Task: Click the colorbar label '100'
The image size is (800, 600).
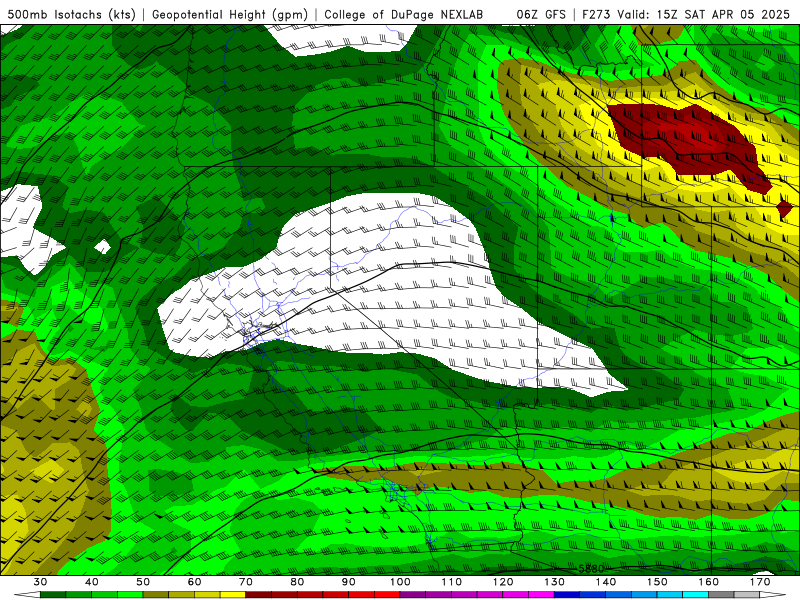Action: pos(400,582)
